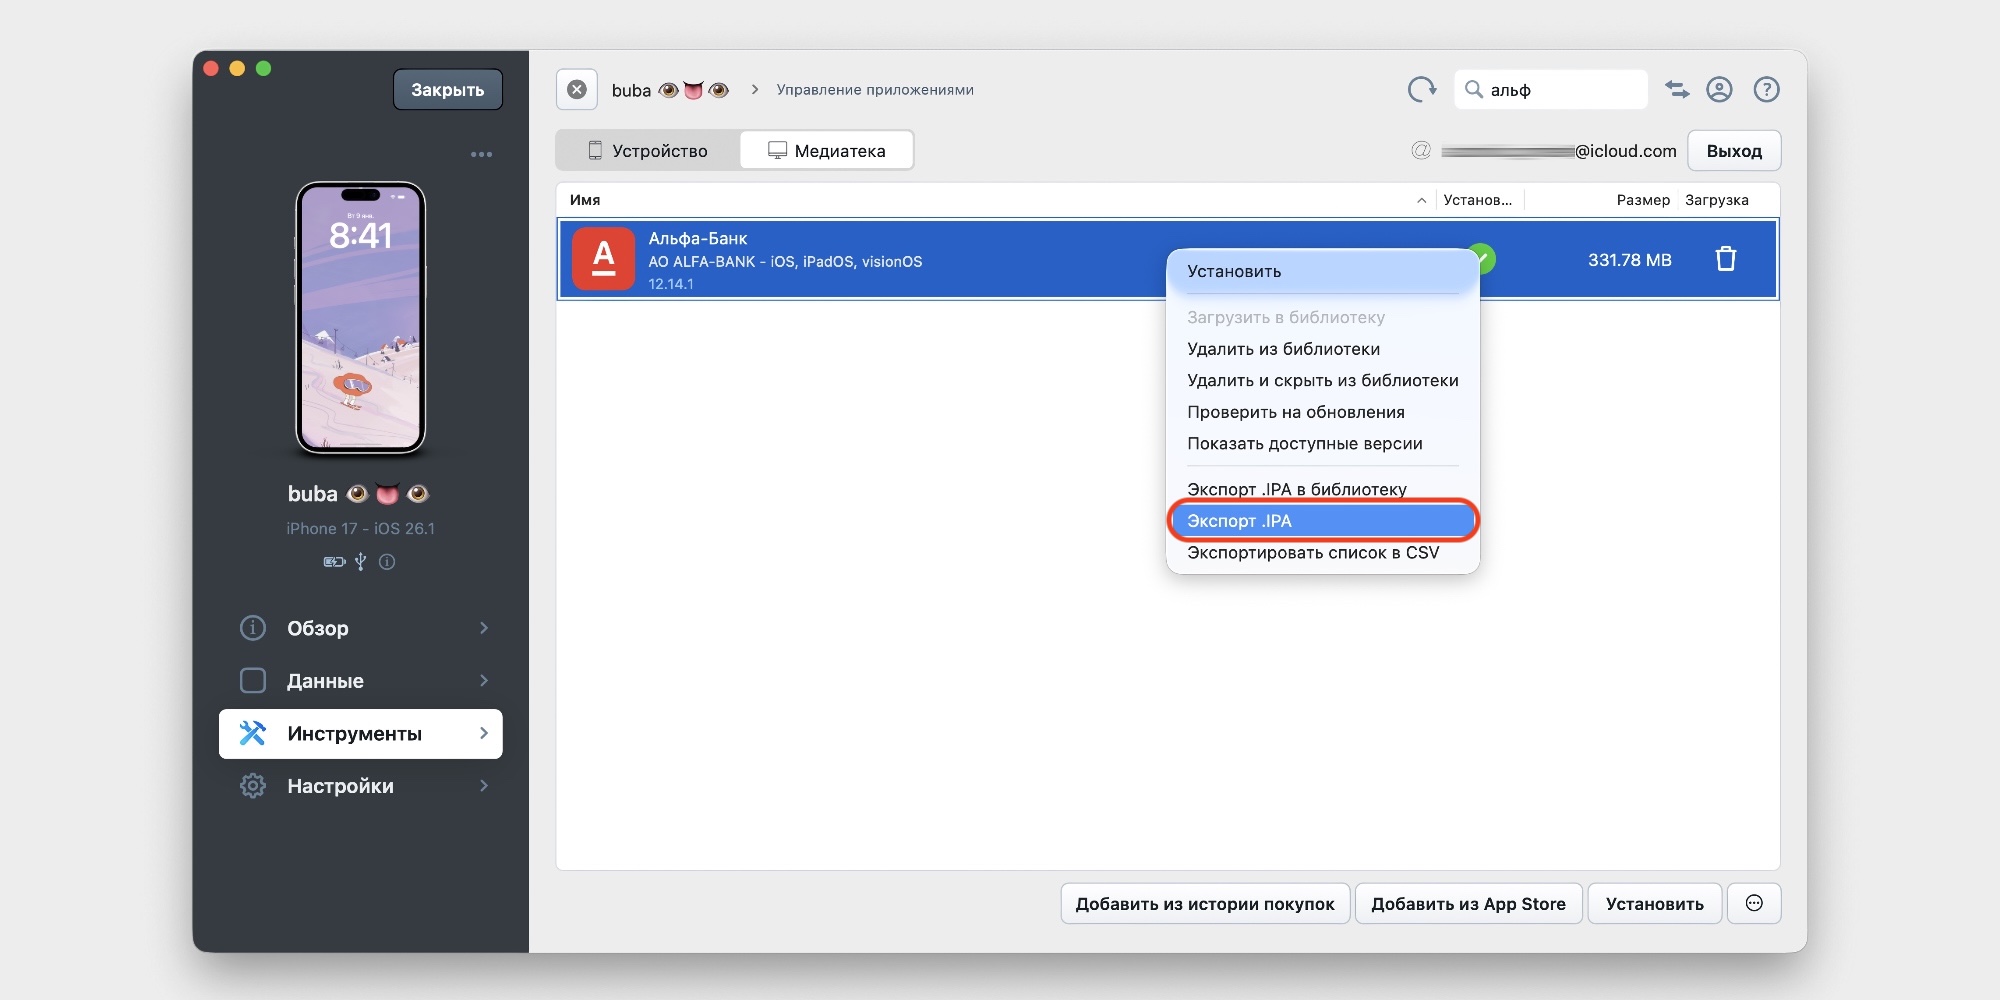This screenshot has width=2000, height=1000.
Task: Open the account profile icon
Action: tap(1719, 90)
